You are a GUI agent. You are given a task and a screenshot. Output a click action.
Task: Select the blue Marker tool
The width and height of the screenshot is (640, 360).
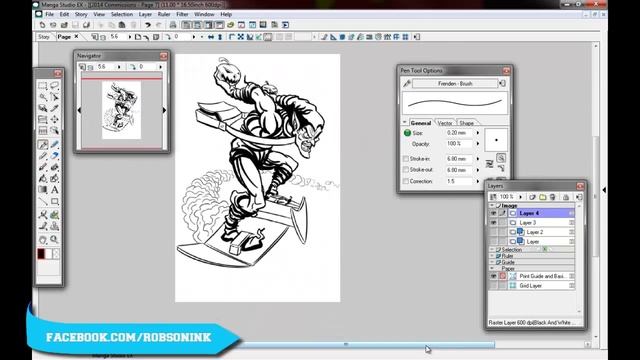(54, 144)
